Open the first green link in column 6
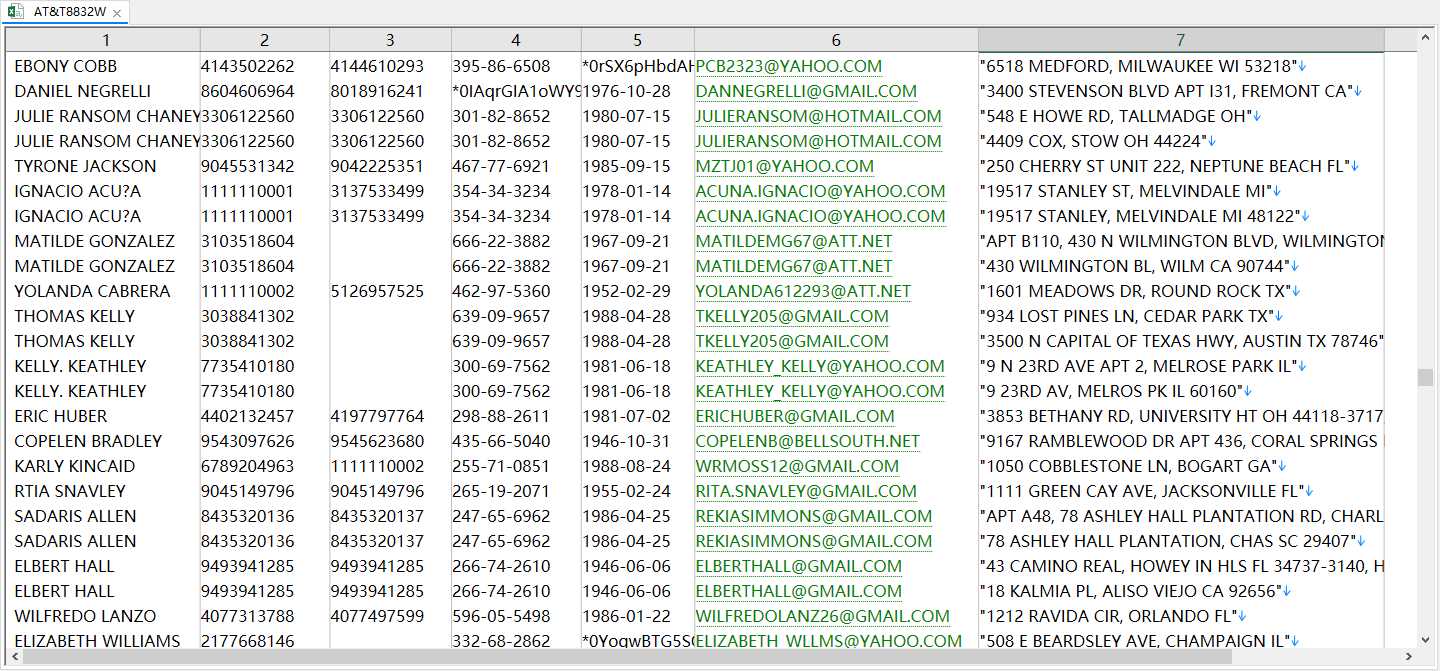Image resolution: width=1440 pixels, height=671 pixels. (x=789, y=66)
